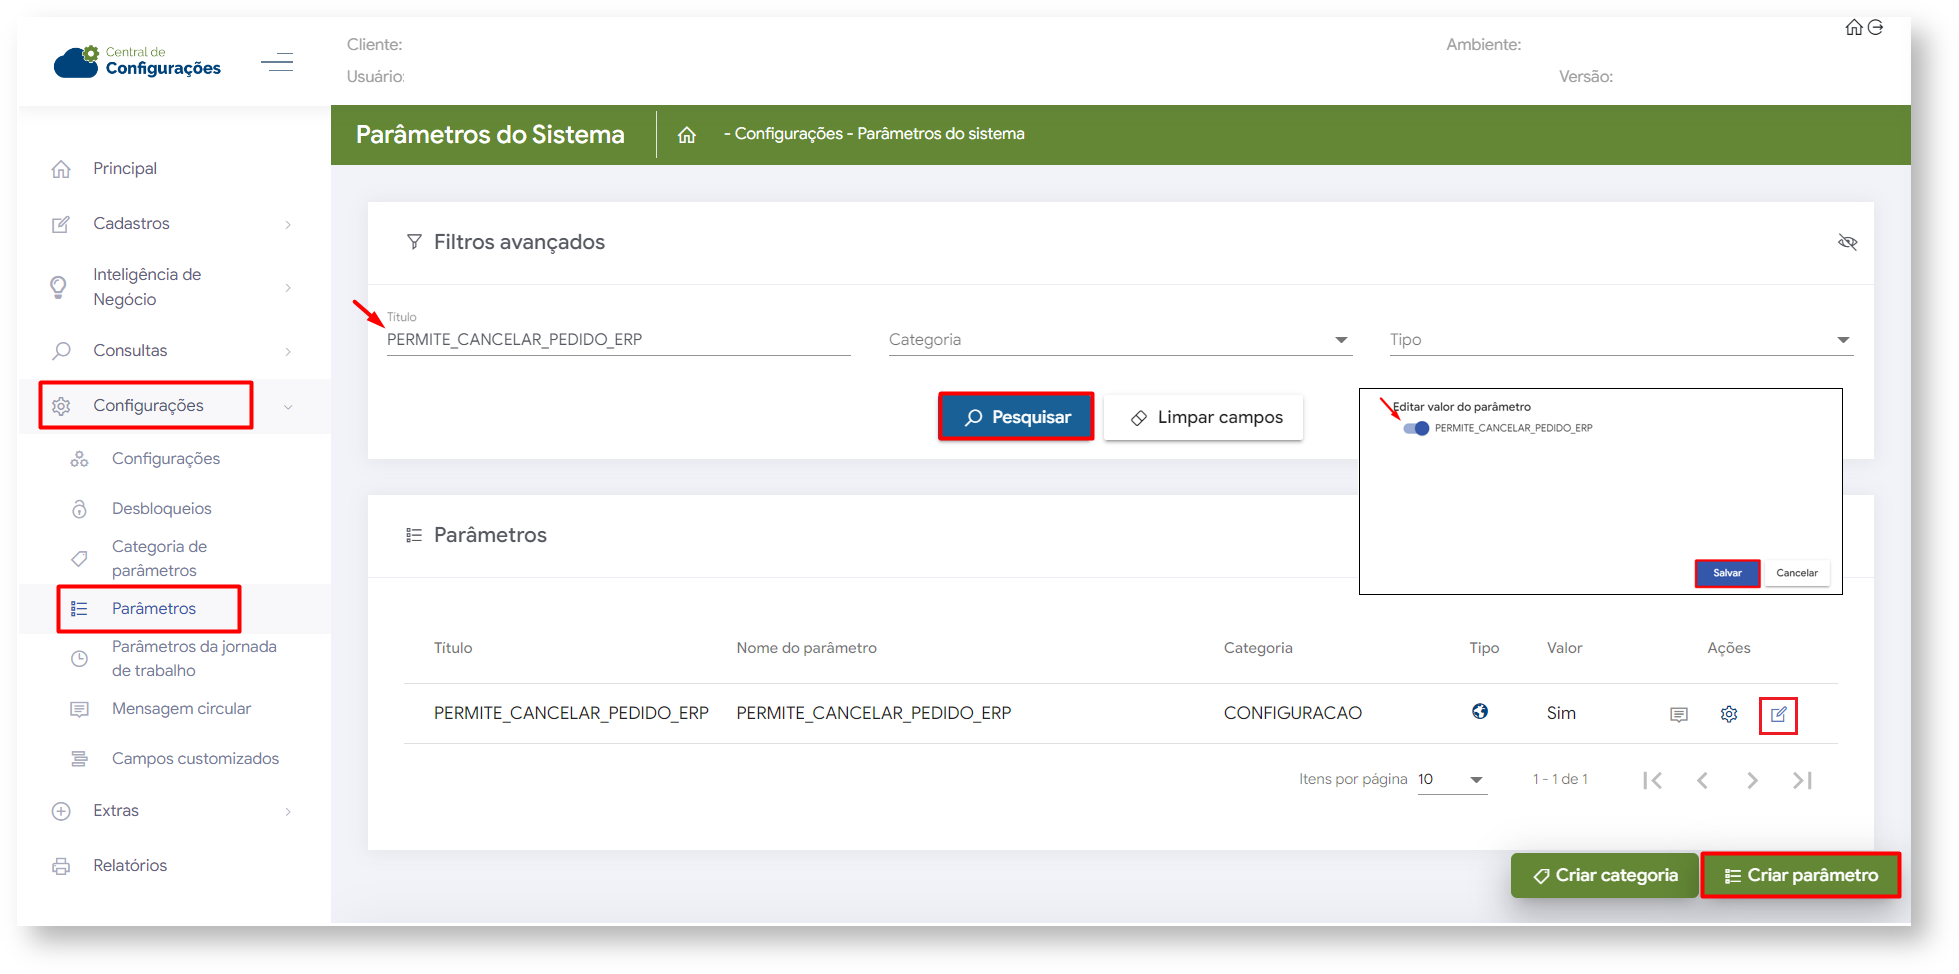
Task: Click the gear icon in the Ações column
Action: coord(1728,714)
